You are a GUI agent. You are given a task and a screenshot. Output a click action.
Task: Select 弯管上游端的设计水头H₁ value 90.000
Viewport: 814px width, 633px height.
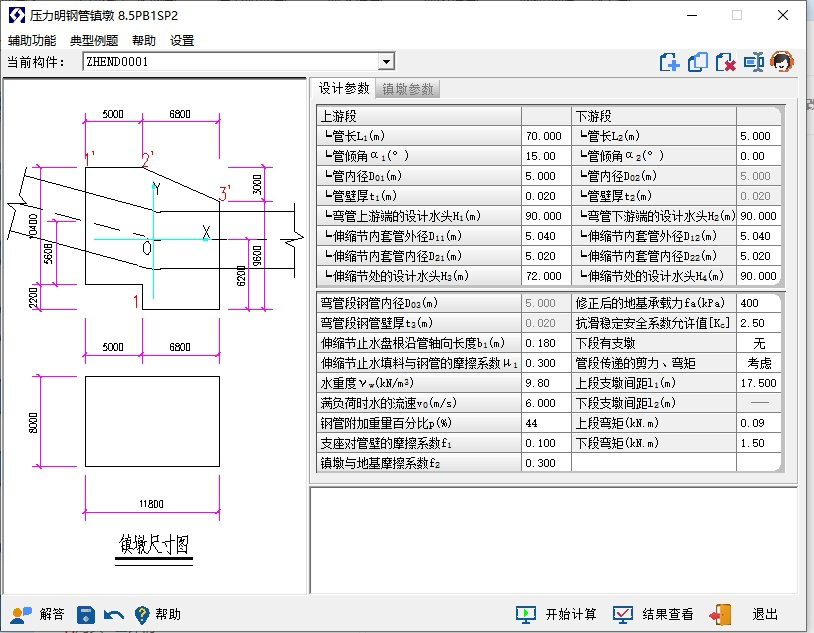click(x=546, y=216)
